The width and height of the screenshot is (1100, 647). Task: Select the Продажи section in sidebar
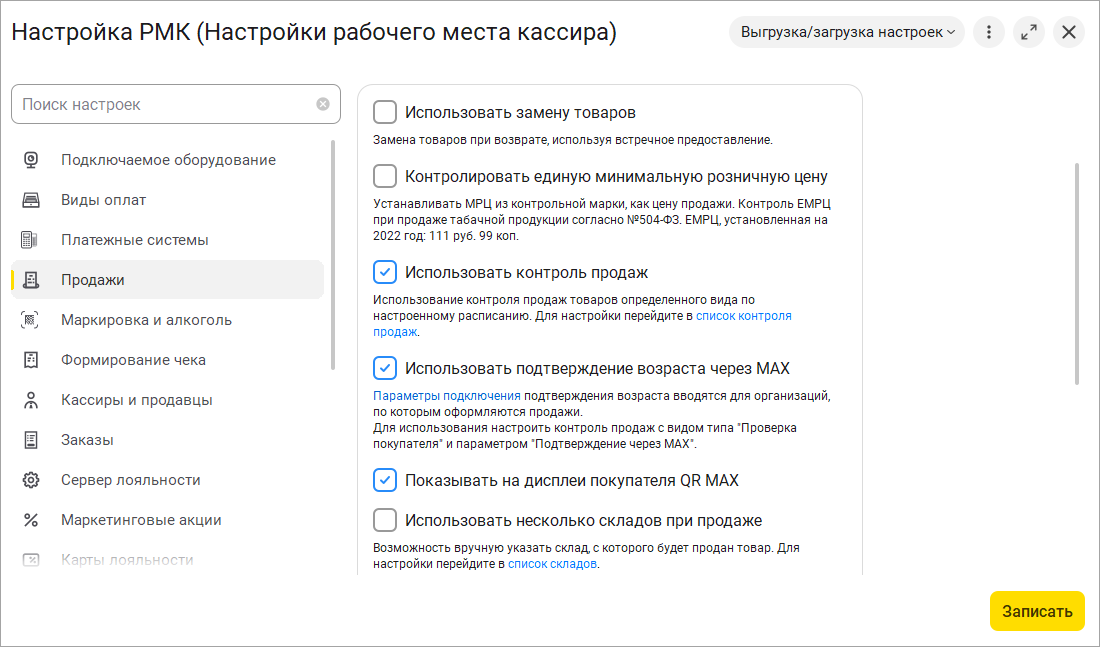coord(92,280)
